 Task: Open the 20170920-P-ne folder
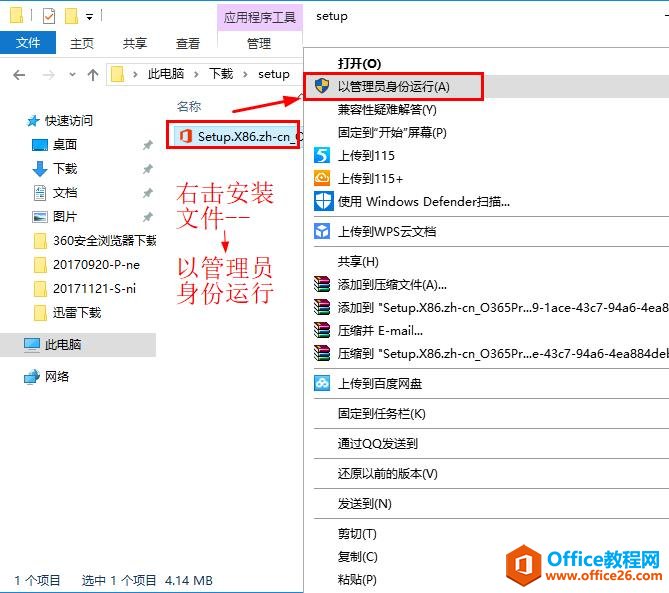[96, 265]
